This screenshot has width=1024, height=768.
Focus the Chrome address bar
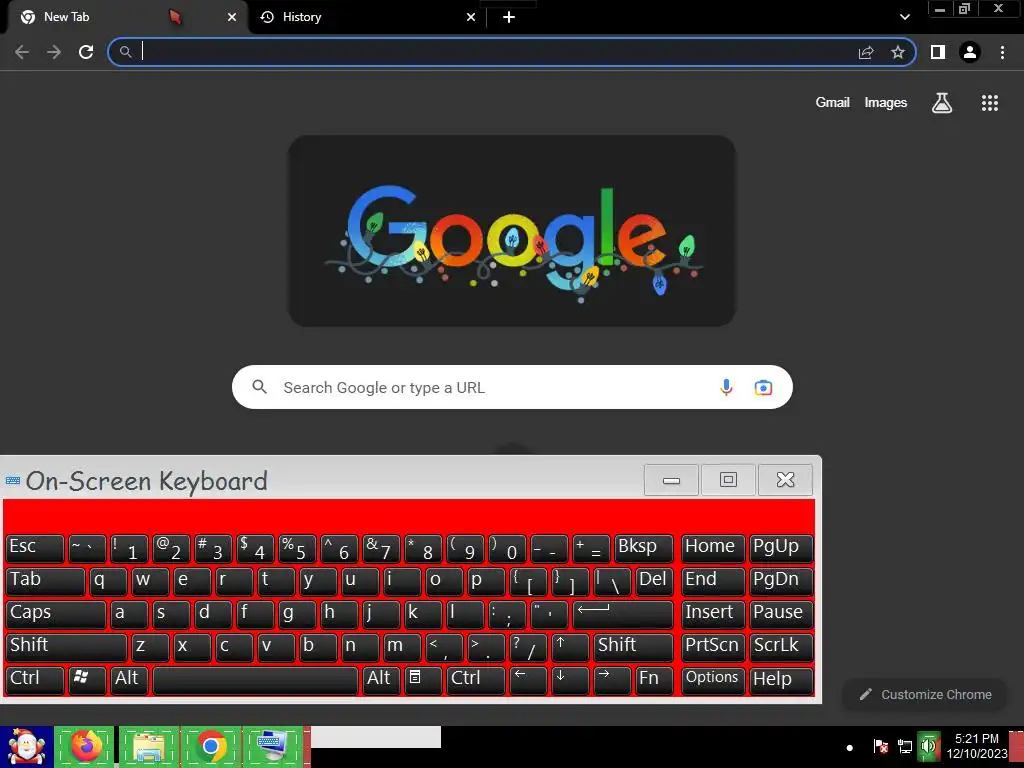(511, 52)
